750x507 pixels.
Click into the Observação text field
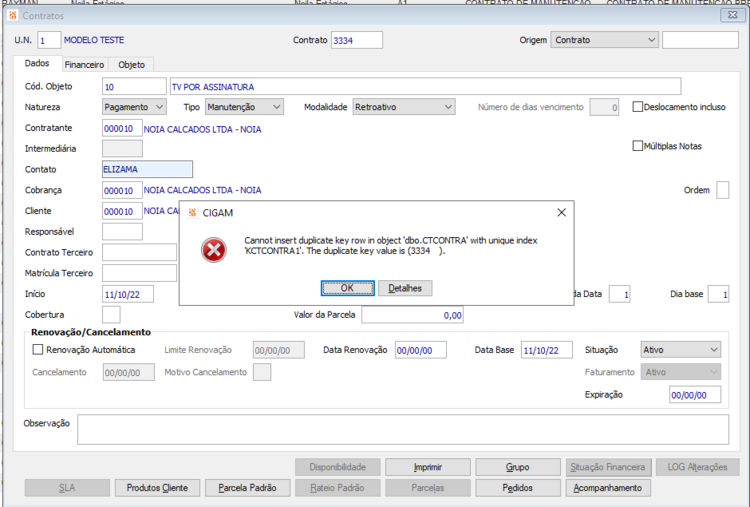[403, 430]
